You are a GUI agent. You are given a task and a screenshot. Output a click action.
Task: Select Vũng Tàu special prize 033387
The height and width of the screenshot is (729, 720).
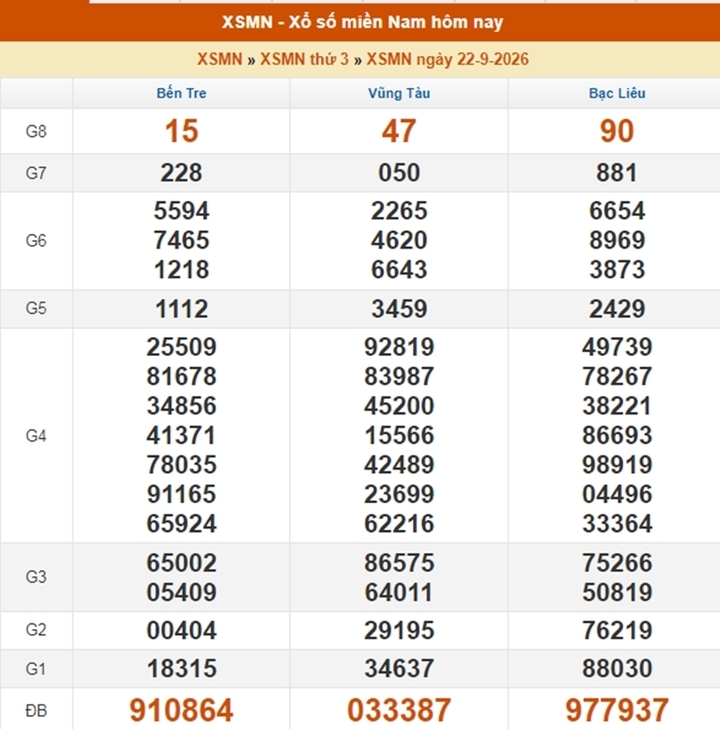pyautogui.click(x=399, y=710)
